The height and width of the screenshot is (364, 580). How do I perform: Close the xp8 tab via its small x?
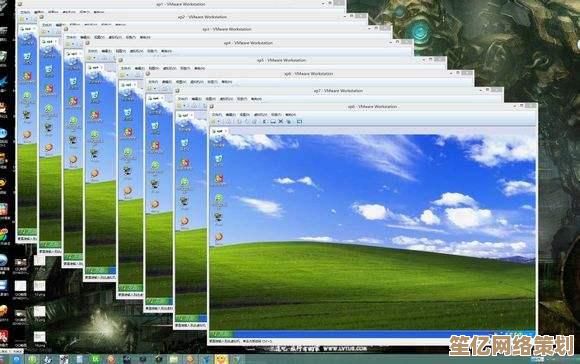[226, 131]
